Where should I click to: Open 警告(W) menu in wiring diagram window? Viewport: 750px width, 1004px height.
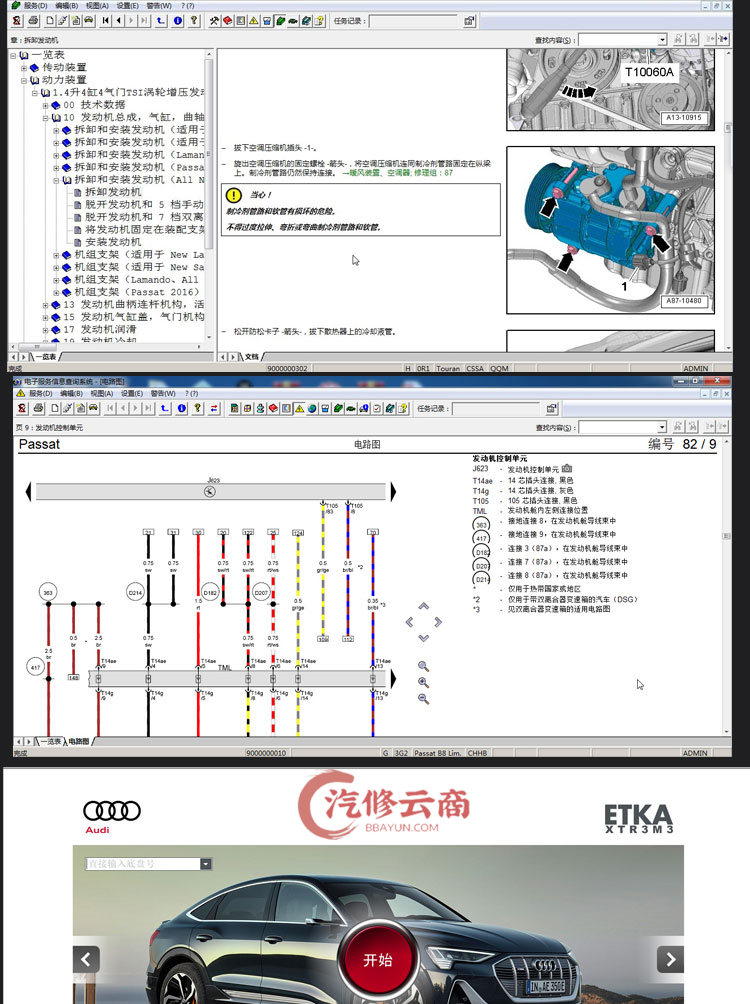point(163,393)
